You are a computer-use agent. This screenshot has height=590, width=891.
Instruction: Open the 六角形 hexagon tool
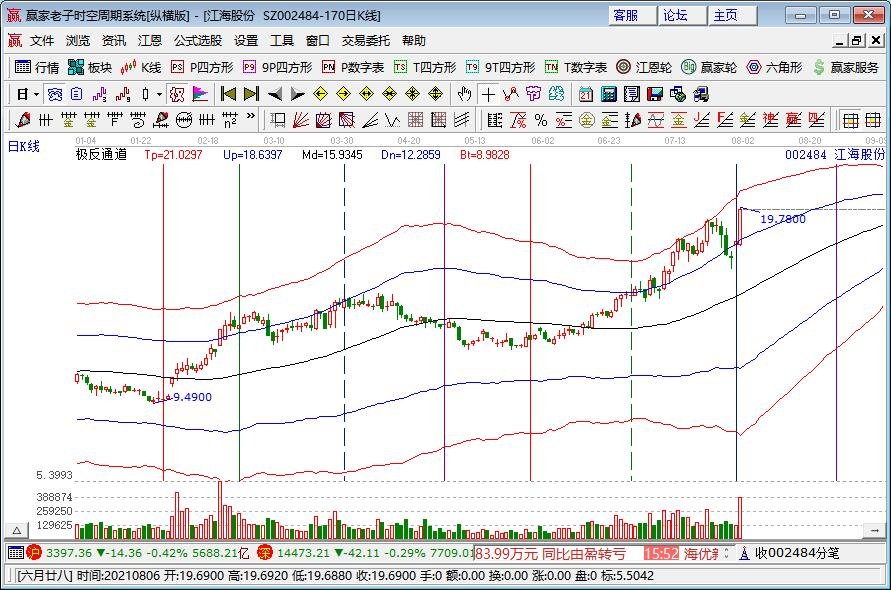click(x=774, y=67)
